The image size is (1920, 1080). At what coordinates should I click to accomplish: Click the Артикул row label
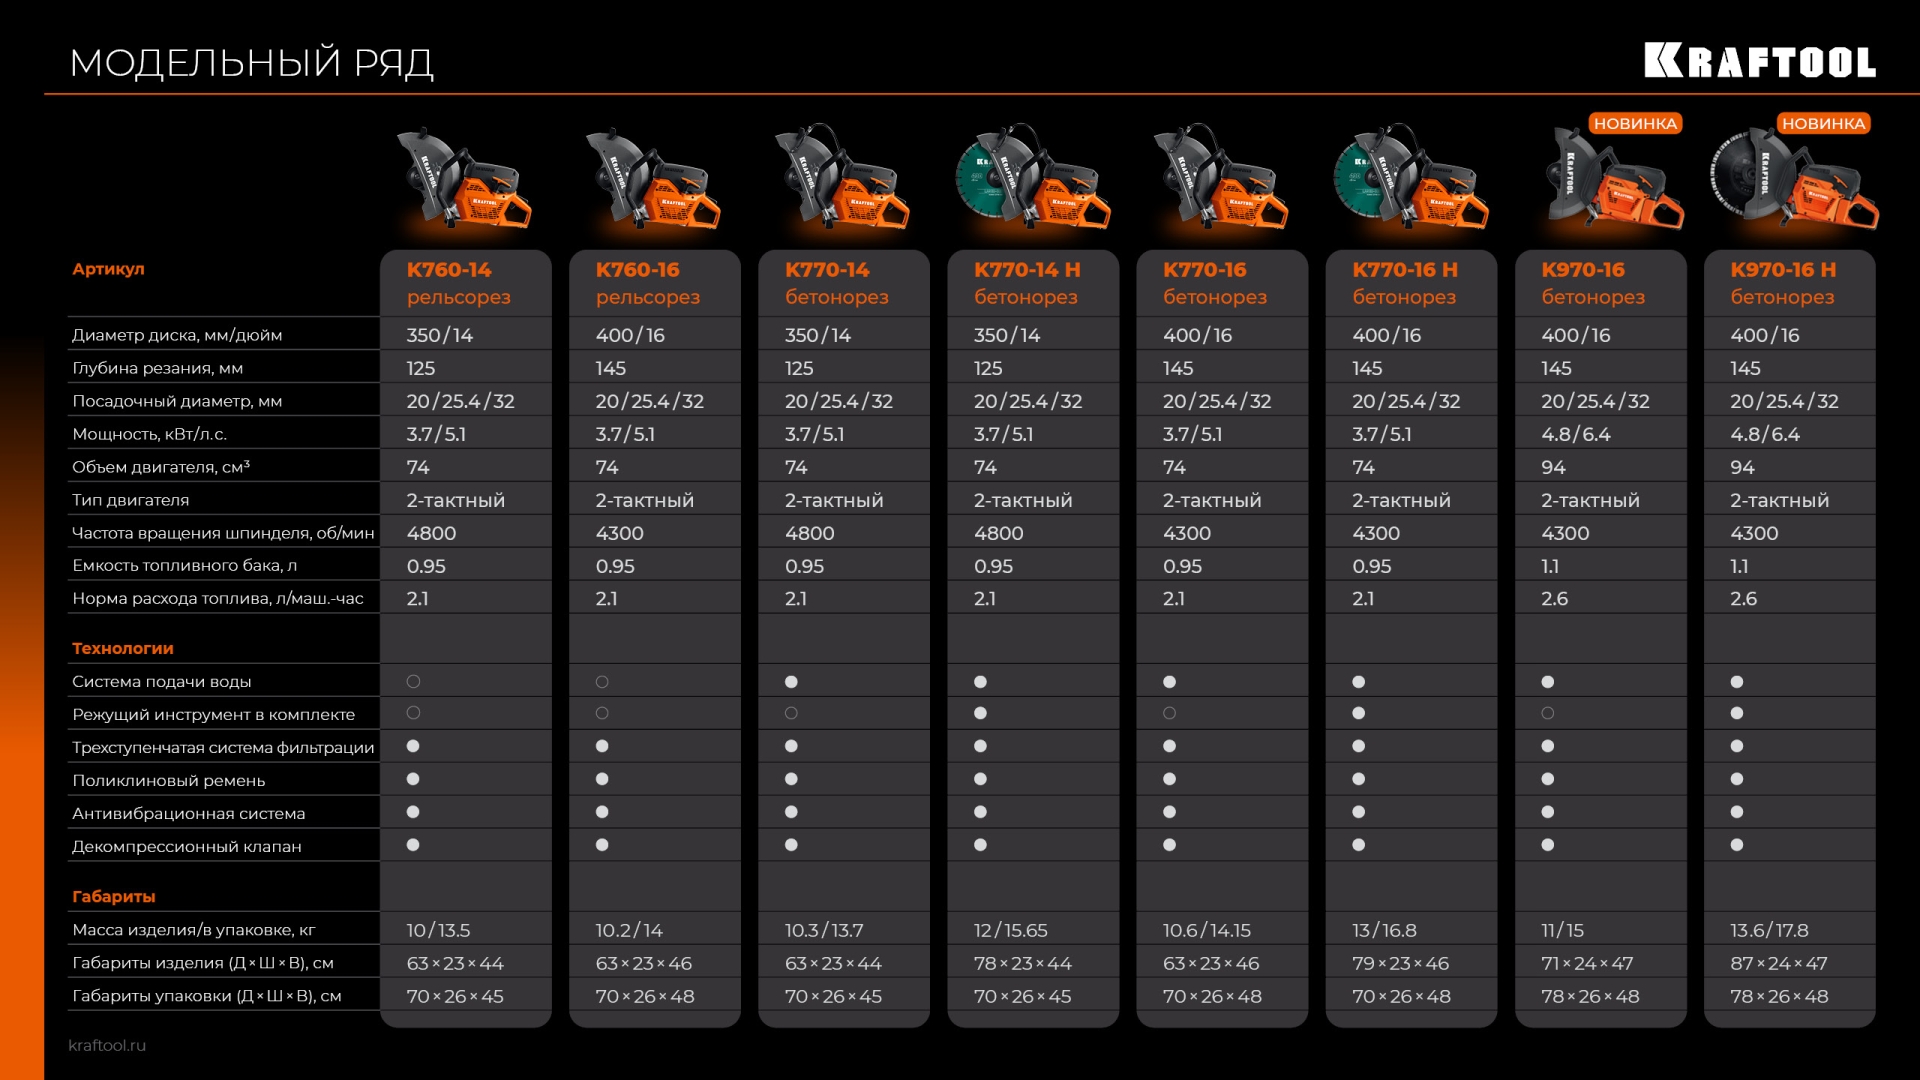(108, 269)
